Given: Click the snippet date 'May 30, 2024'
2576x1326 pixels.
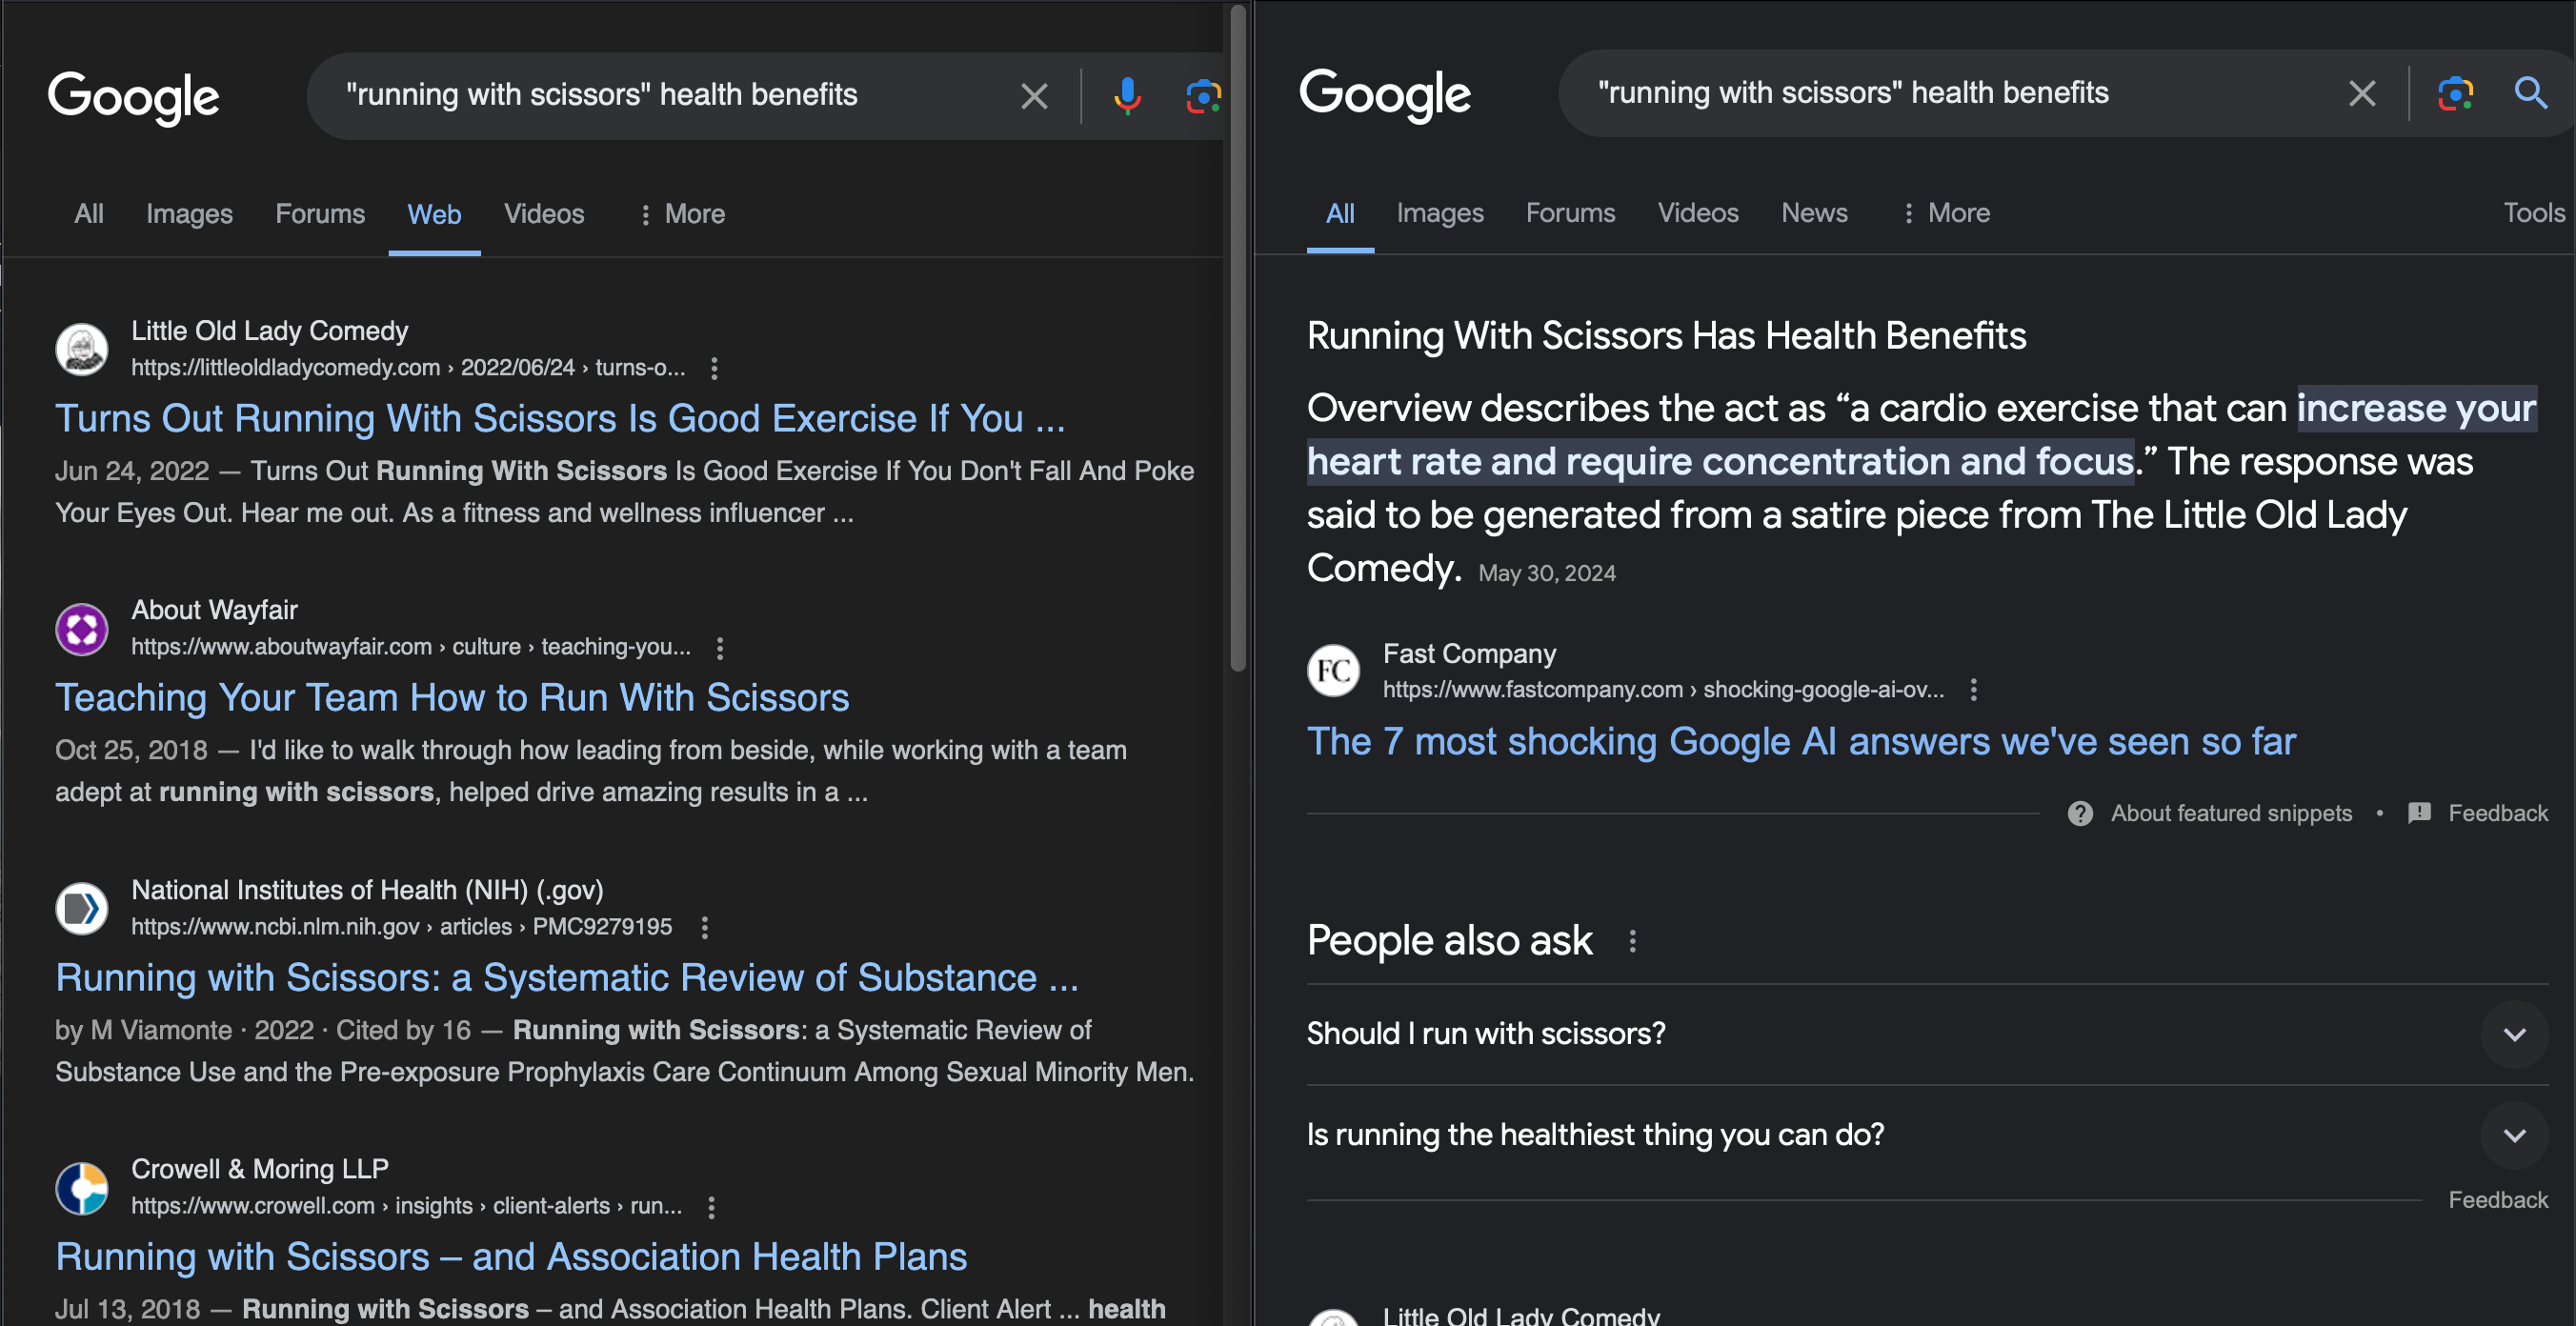Looking at the screenshot, I should [x=1546, y=573].
